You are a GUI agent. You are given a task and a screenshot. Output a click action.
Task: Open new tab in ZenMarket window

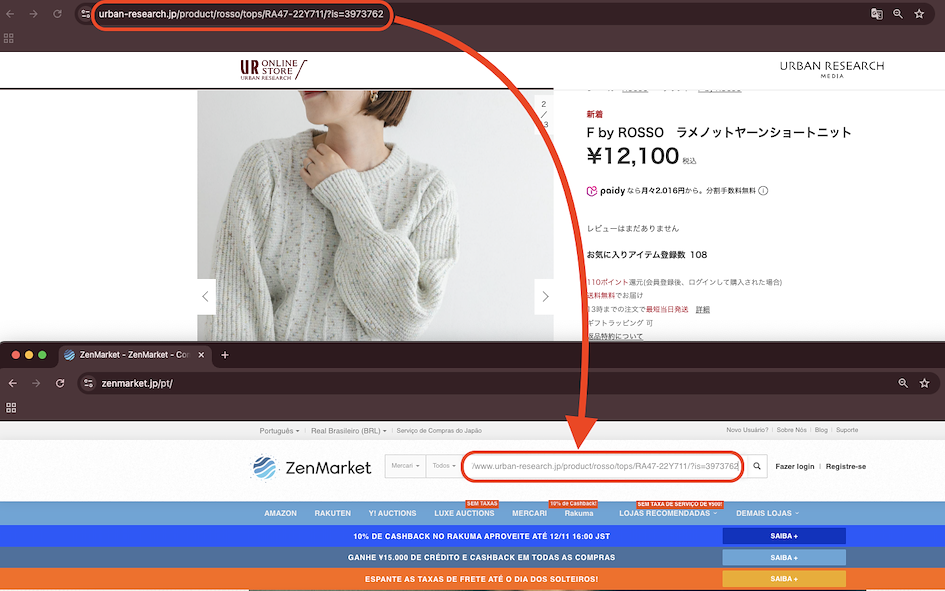(x=225, y=355)
